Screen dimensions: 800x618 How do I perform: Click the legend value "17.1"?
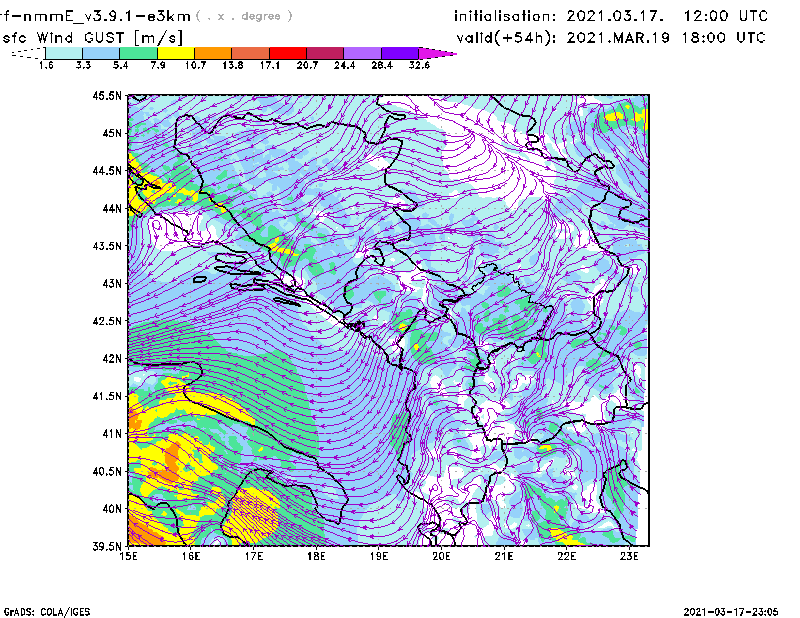(x=269, y=65)
